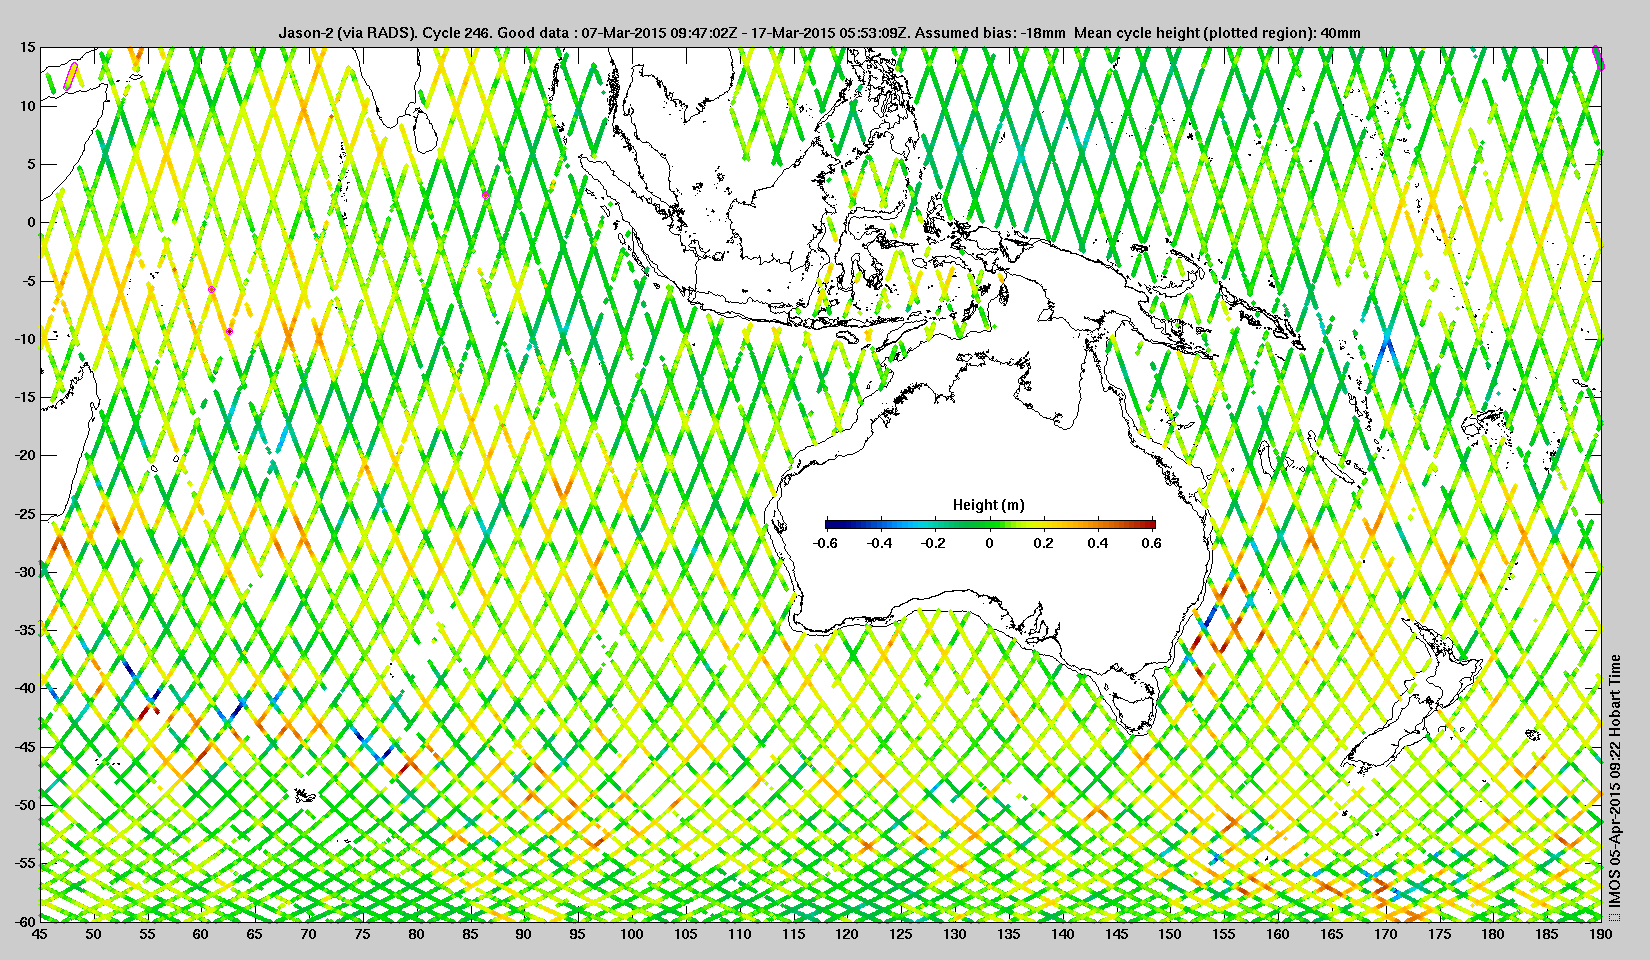Select the -0.2 colorbar tick label
This screenshot has width=1650, height=960.
coord(934,544)
